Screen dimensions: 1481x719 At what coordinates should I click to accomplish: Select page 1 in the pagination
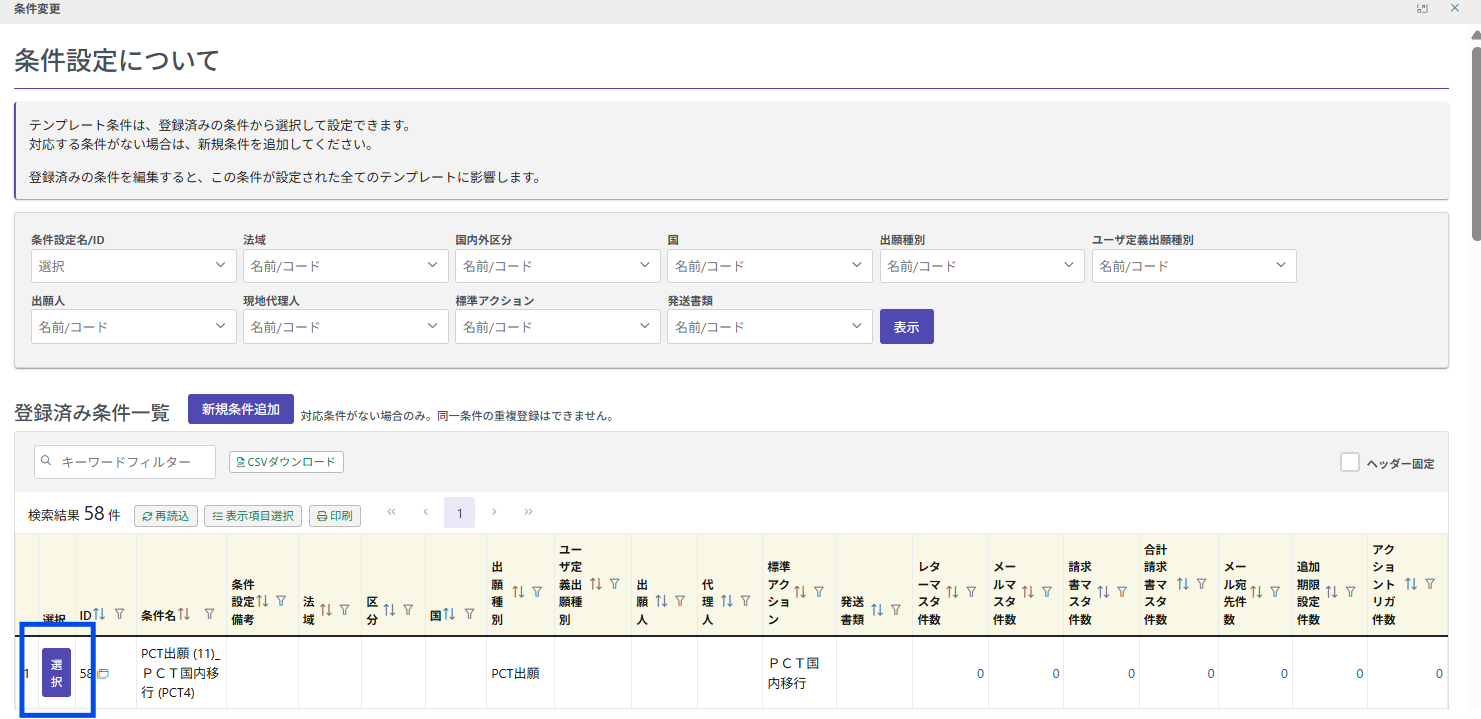pyautogui.click(x=459, y=513)
